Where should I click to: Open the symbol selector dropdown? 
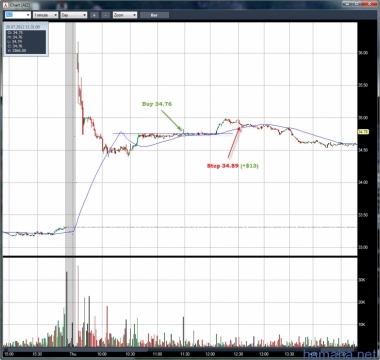(18, 15)
